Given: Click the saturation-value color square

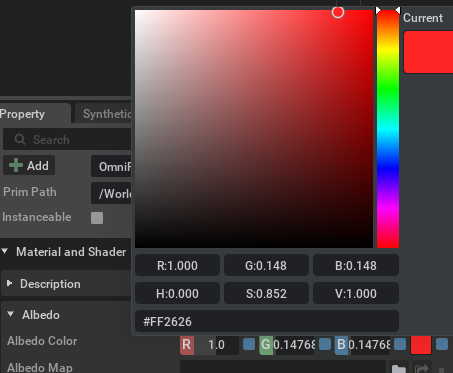Looking at the screenshot, I should (x=254, y=129).
